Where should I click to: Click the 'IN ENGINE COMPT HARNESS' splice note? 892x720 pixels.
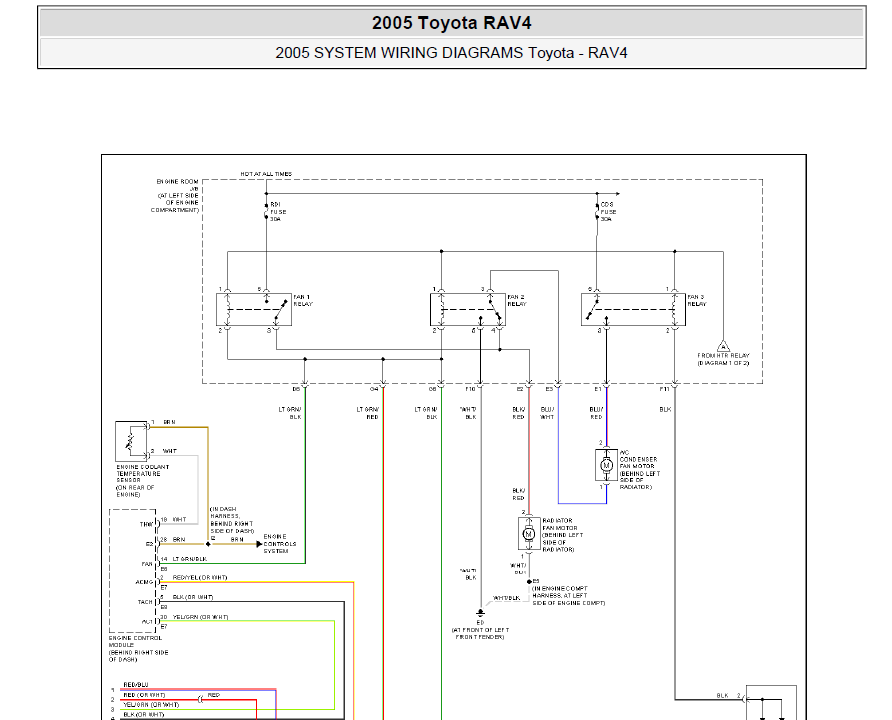[568, 595]
